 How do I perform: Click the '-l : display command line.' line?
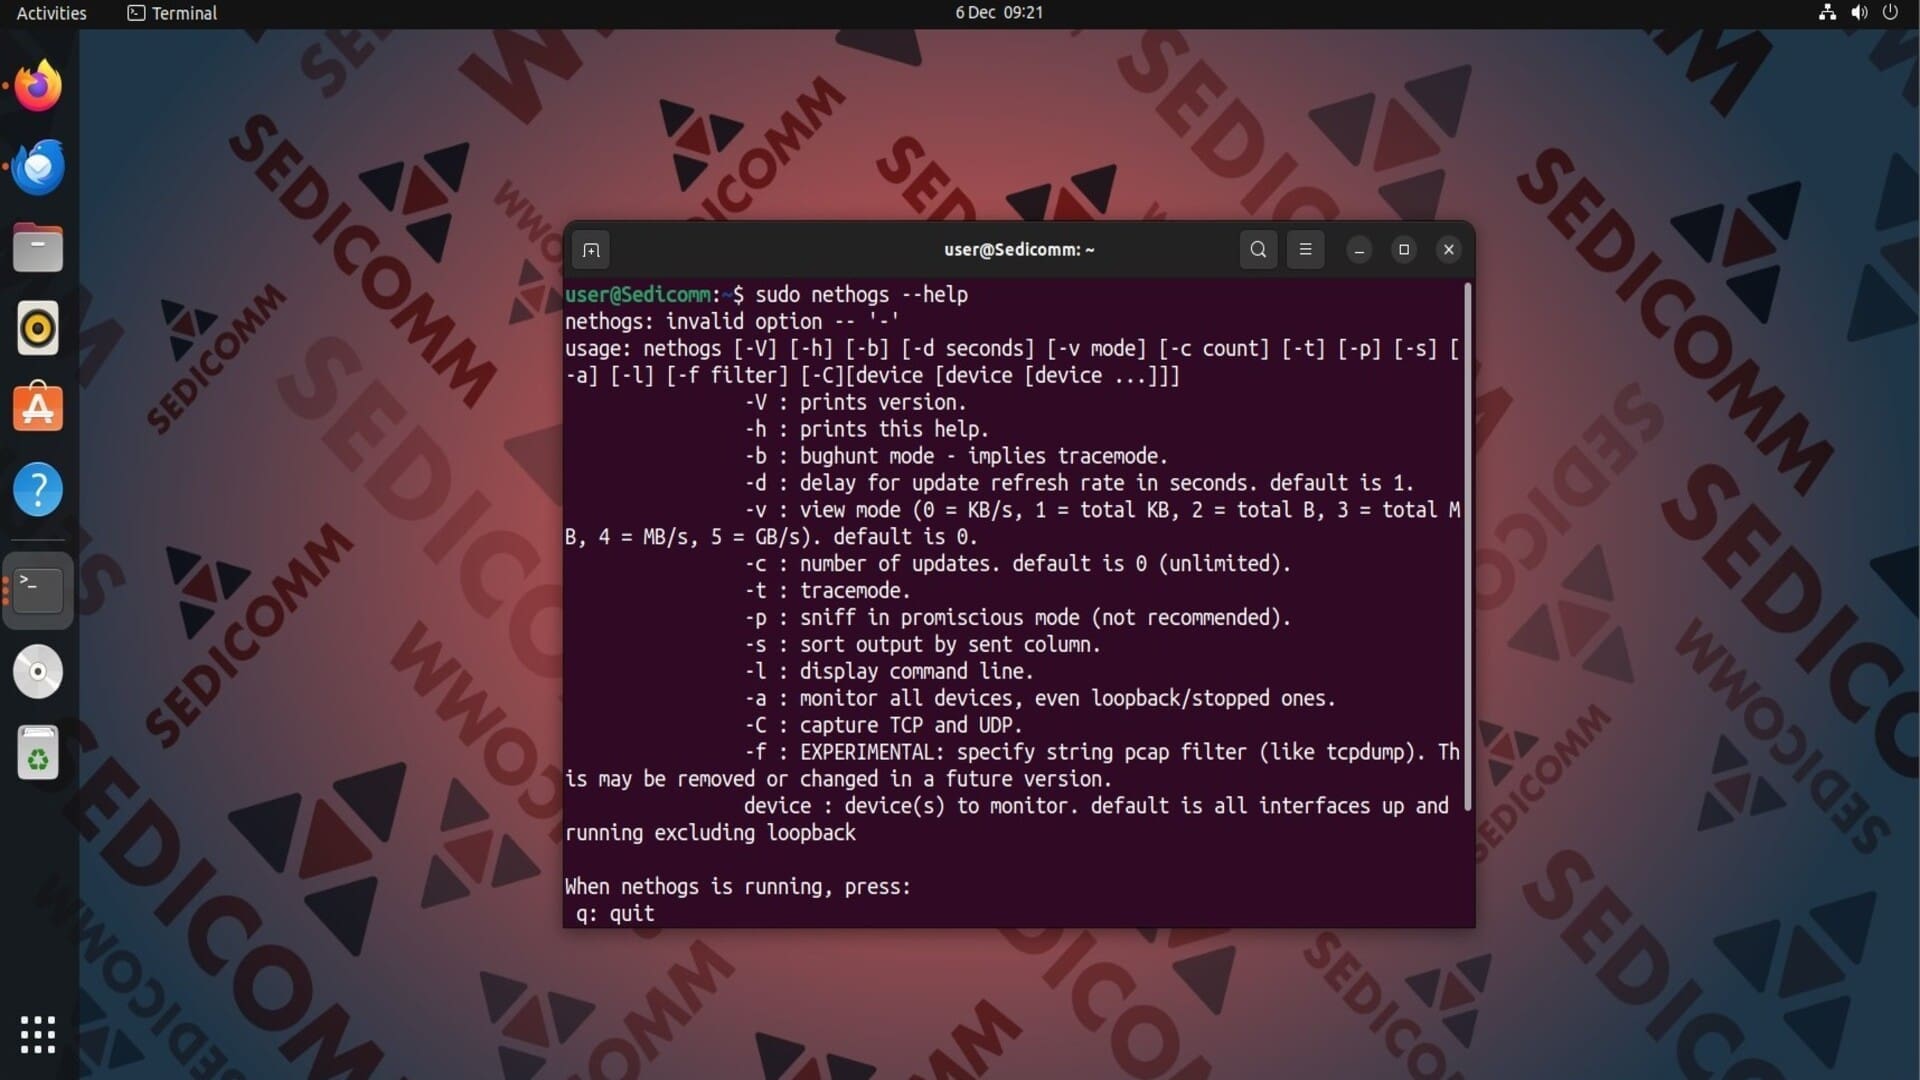(x=889, y=673)
